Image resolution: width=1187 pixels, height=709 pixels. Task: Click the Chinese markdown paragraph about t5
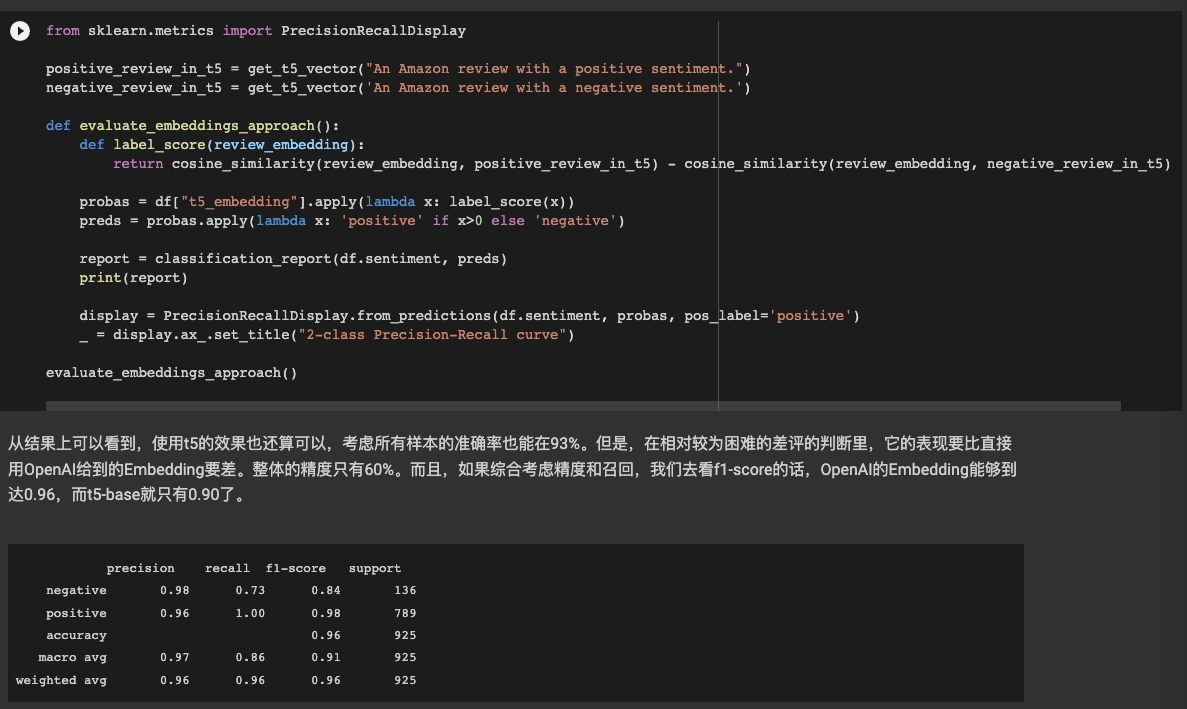click(512, 469)
